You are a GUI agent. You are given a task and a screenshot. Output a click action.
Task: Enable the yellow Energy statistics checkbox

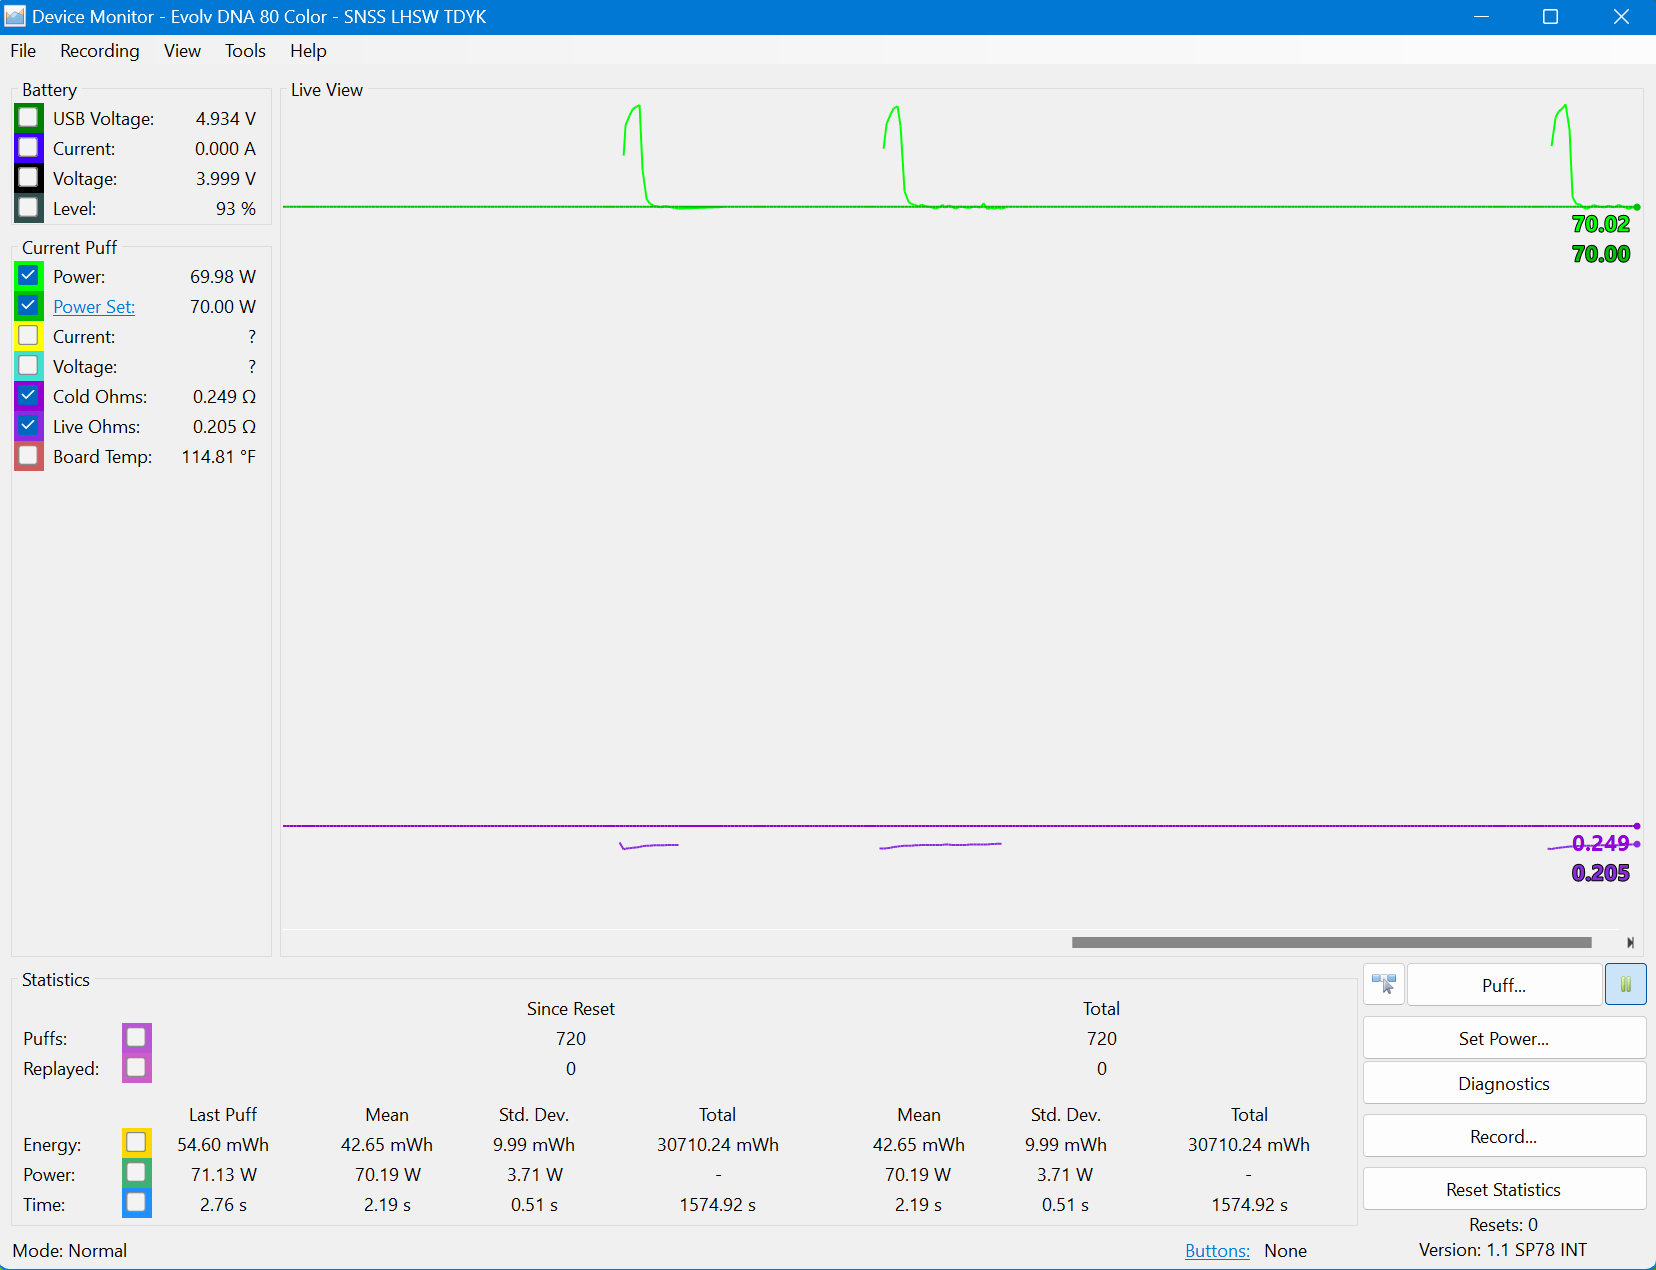pos(137,1143)
